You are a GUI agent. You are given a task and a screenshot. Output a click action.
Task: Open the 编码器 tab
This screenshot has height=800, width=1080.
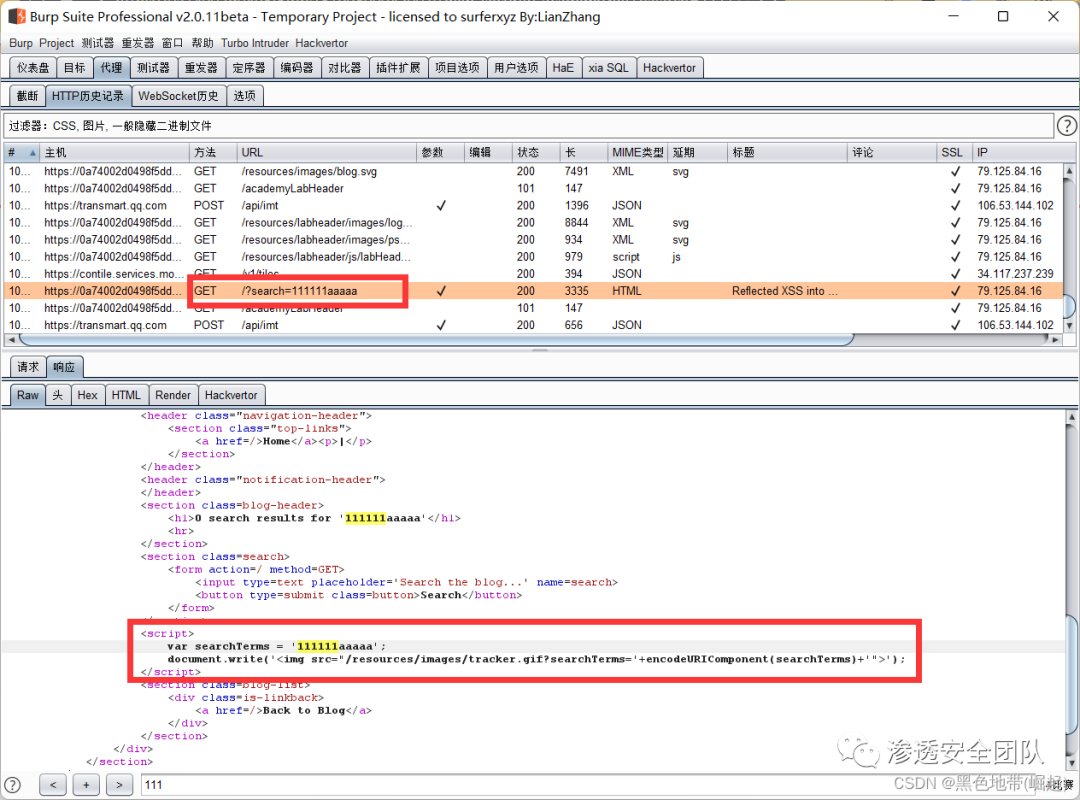297,68
